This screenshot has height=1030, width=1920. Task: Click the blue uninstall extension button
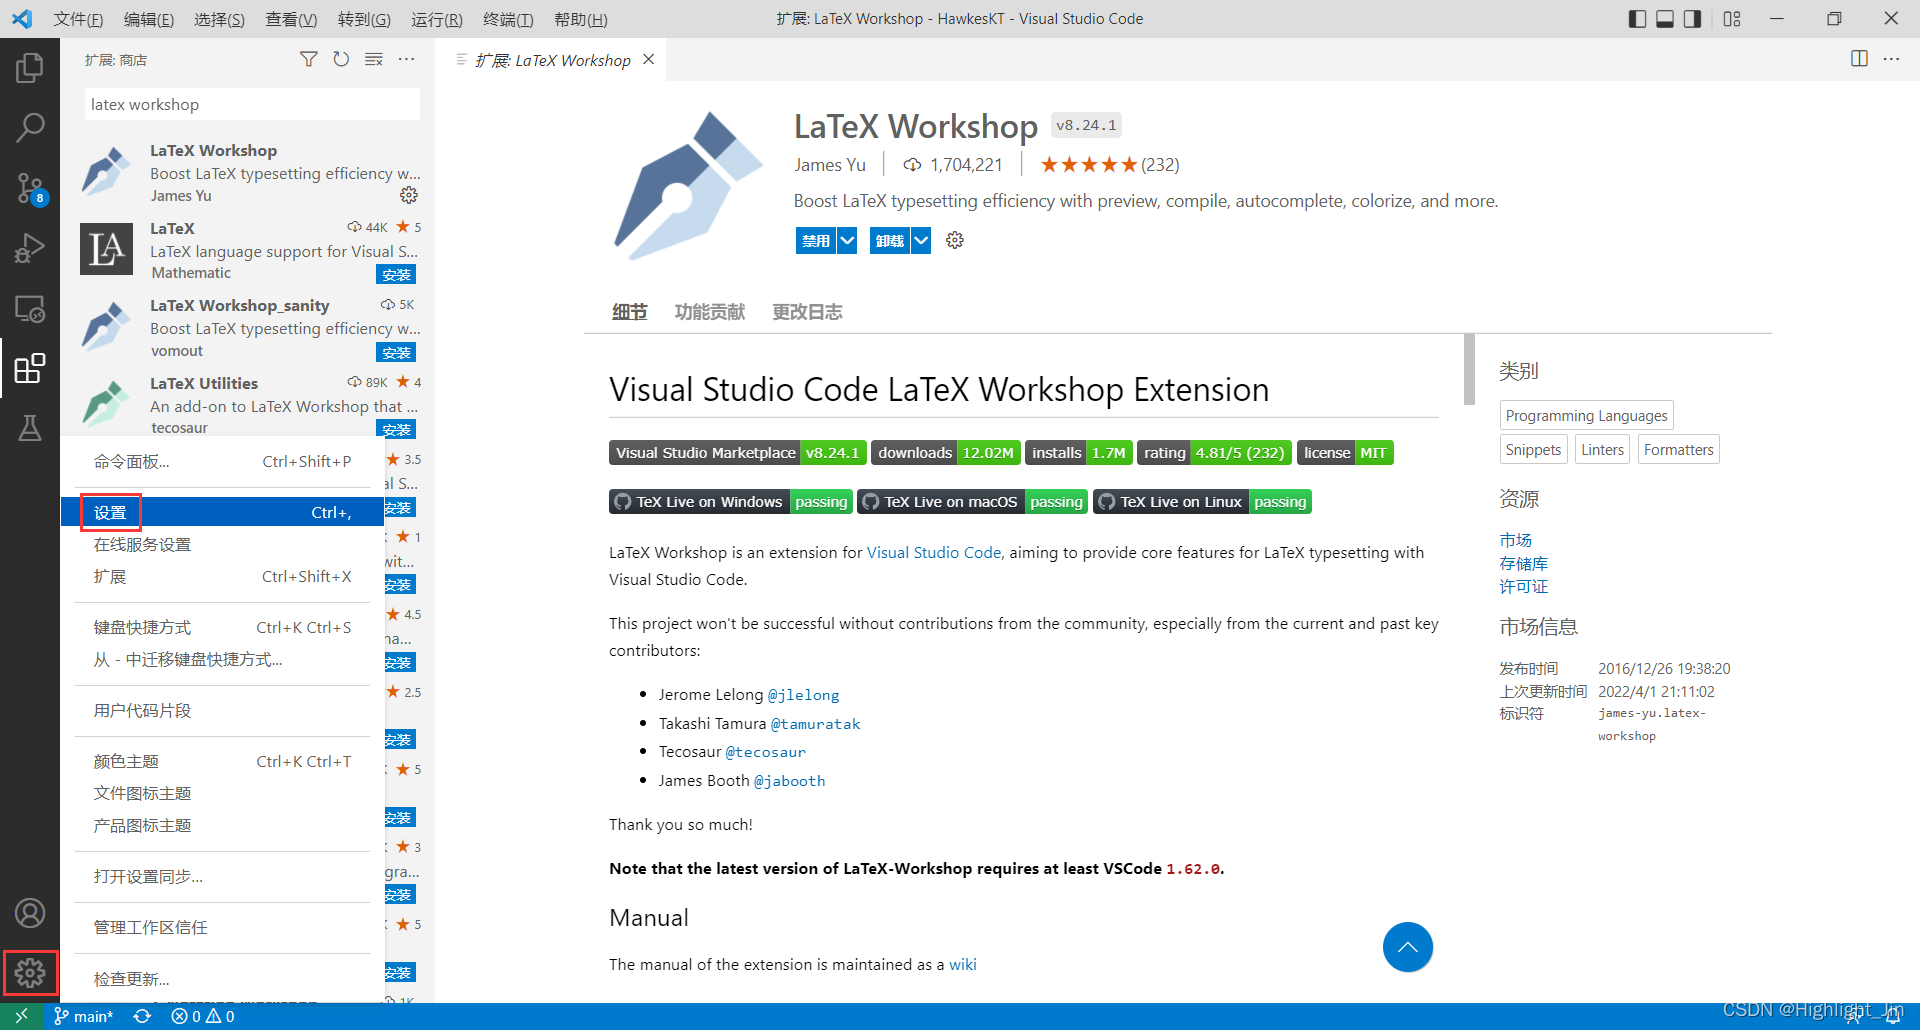coord(890,240)
